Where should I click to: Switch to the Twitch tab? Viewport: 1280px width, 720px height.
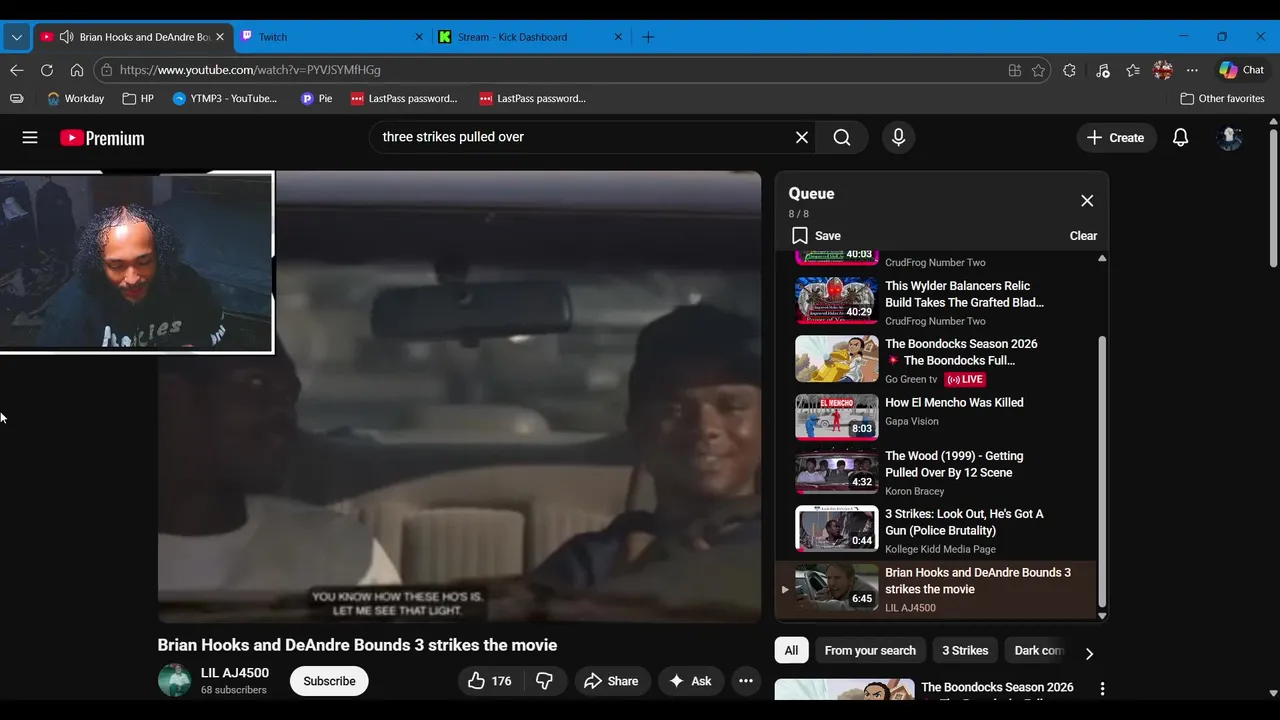pos(332,37)
